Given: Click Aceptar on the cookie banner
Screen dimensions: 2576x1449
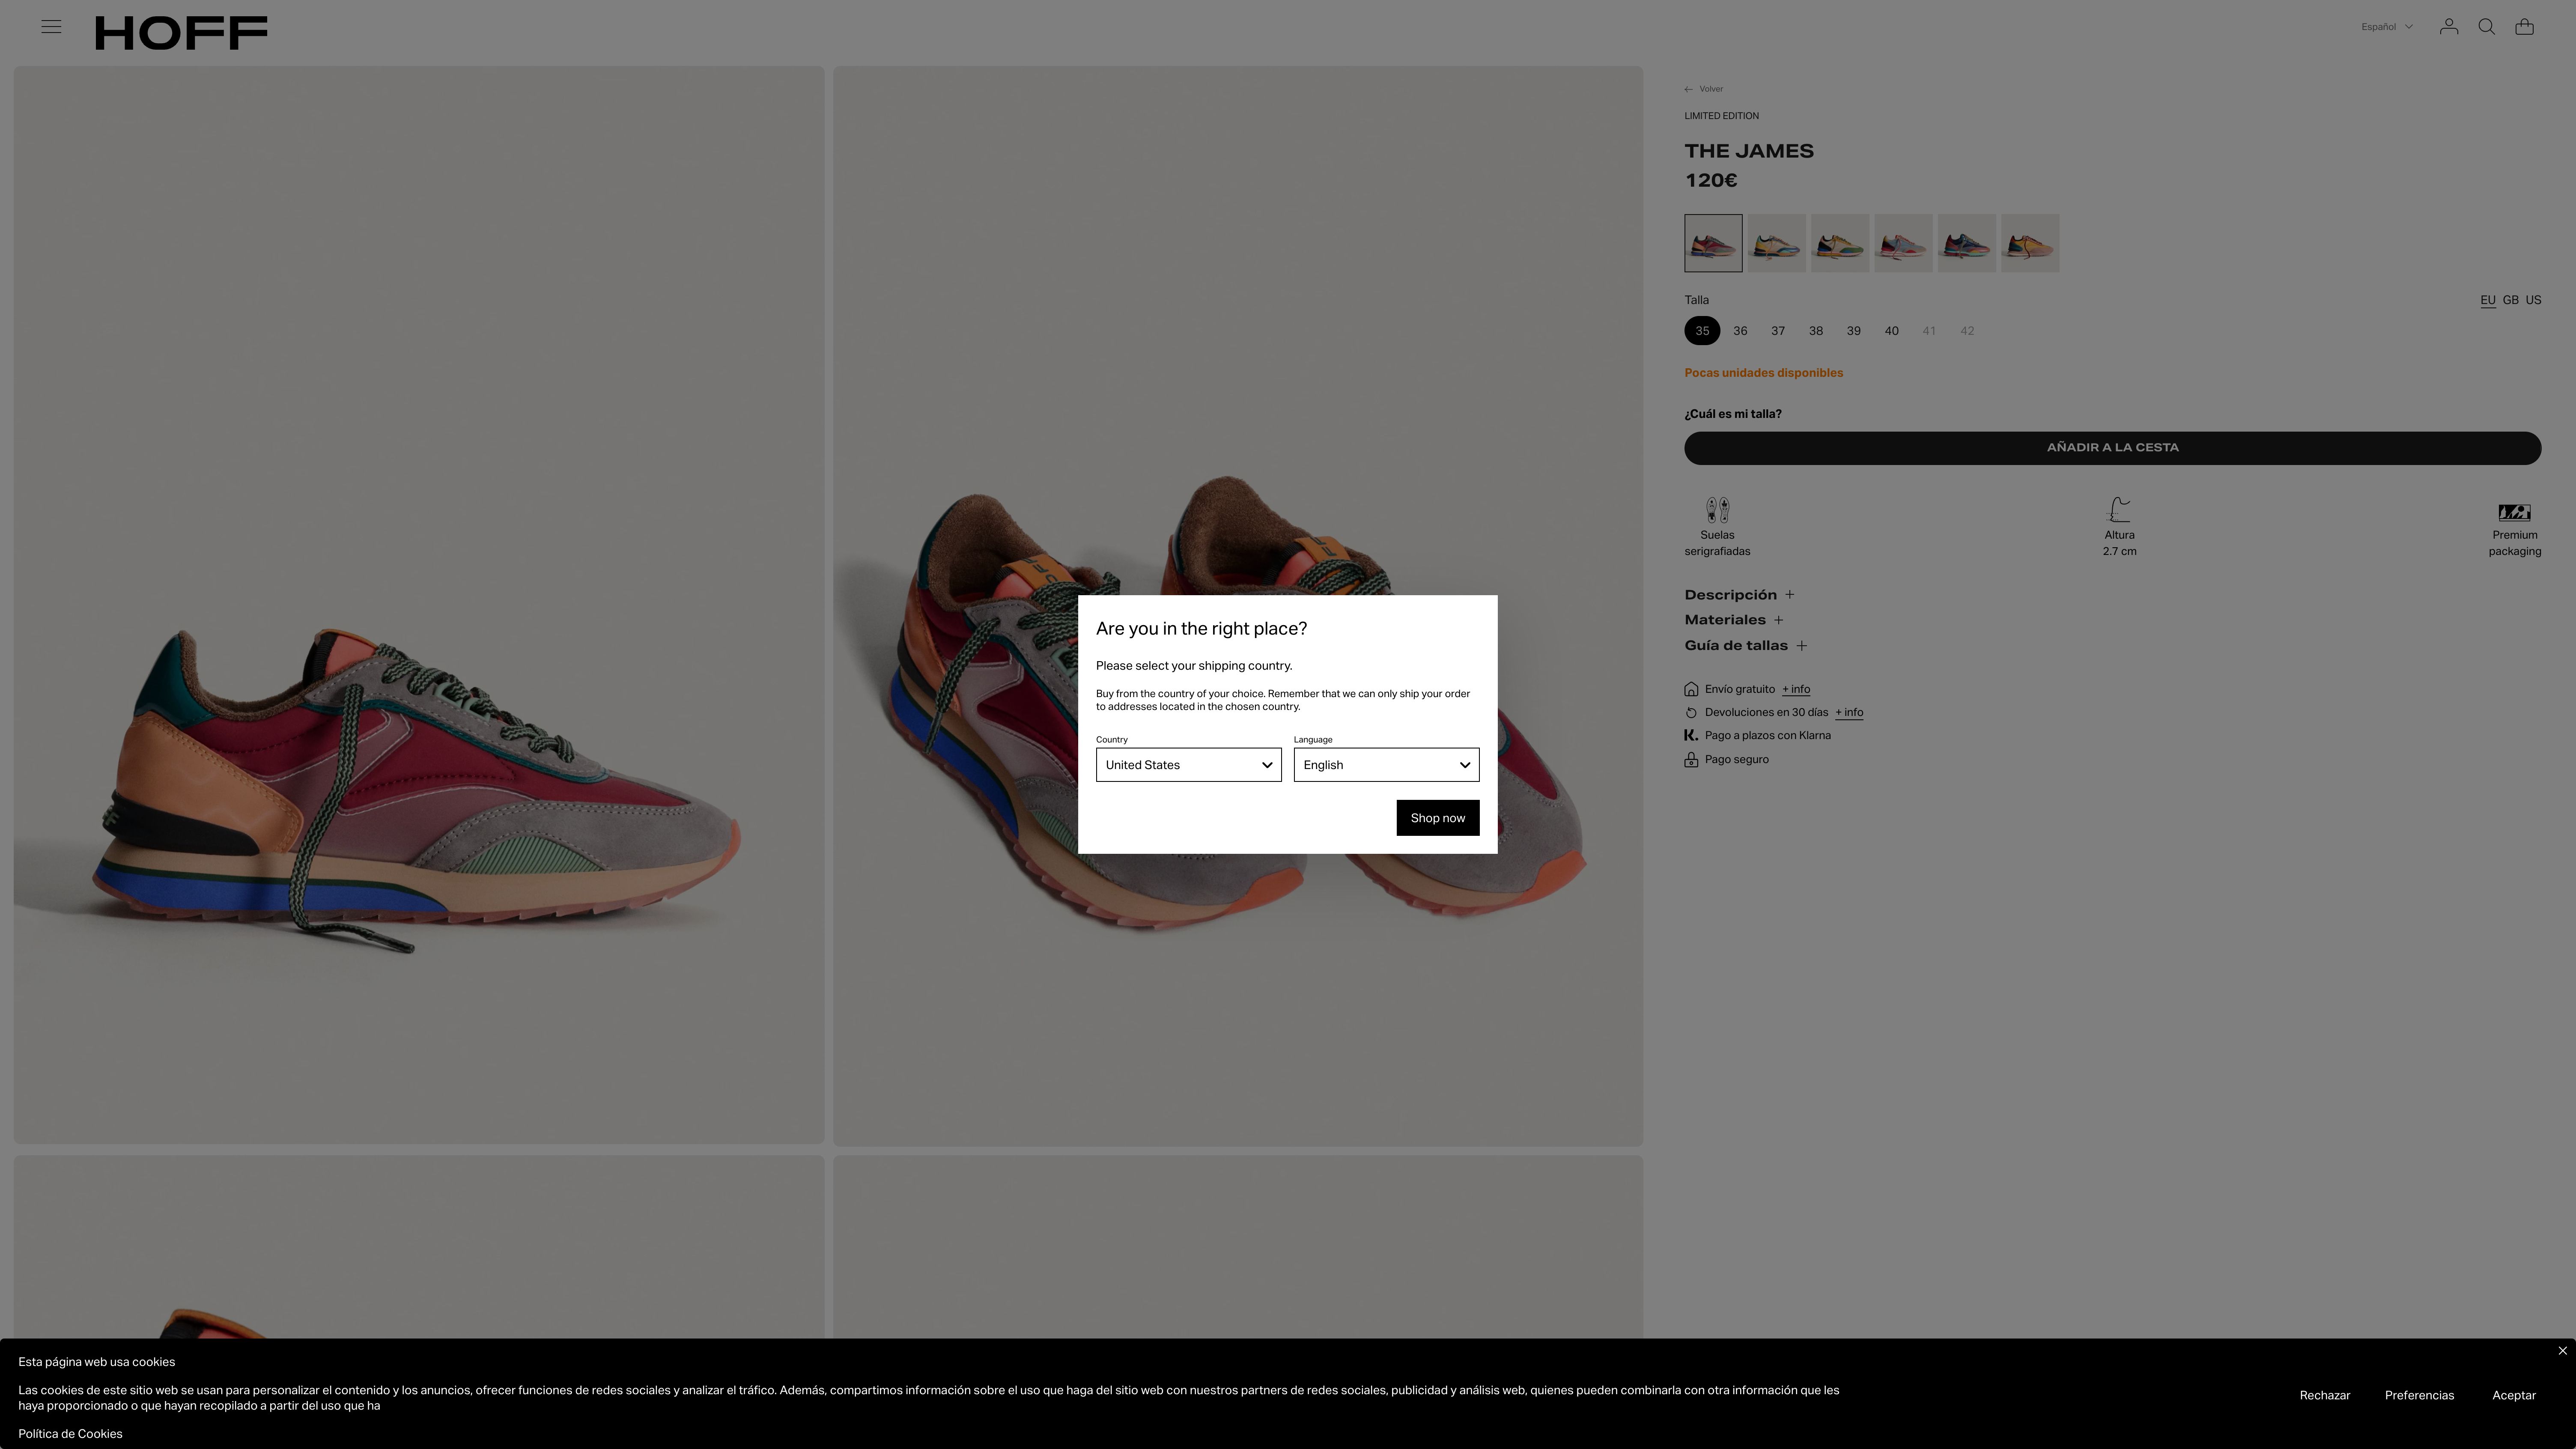Looking at the screenshot, I should click(2513, 1395).
